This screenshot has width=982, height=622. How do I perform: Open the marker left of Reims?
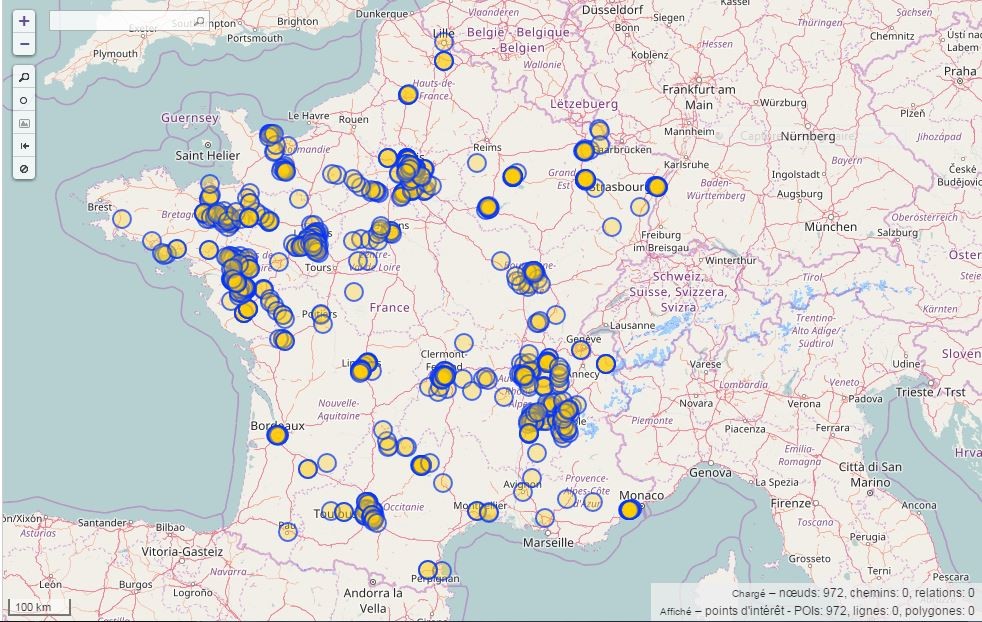pos(477,162)
